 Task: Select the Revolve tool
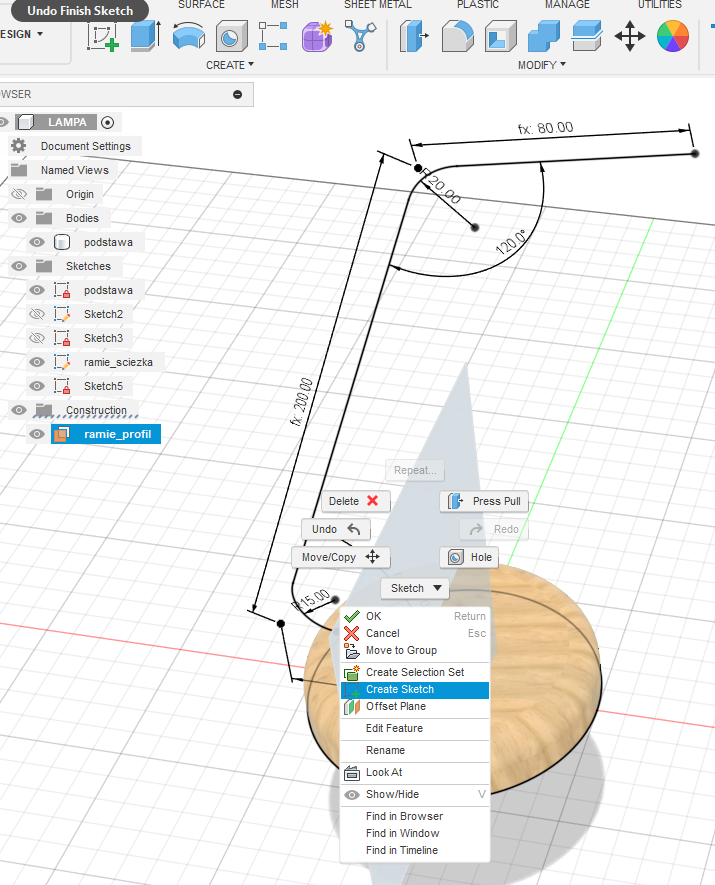click(188, 36)
